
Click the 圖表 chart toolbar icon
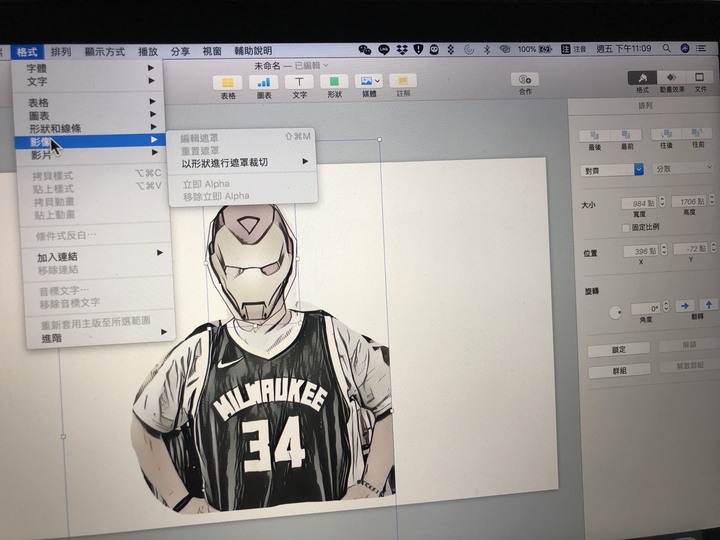tap(264, 82)
